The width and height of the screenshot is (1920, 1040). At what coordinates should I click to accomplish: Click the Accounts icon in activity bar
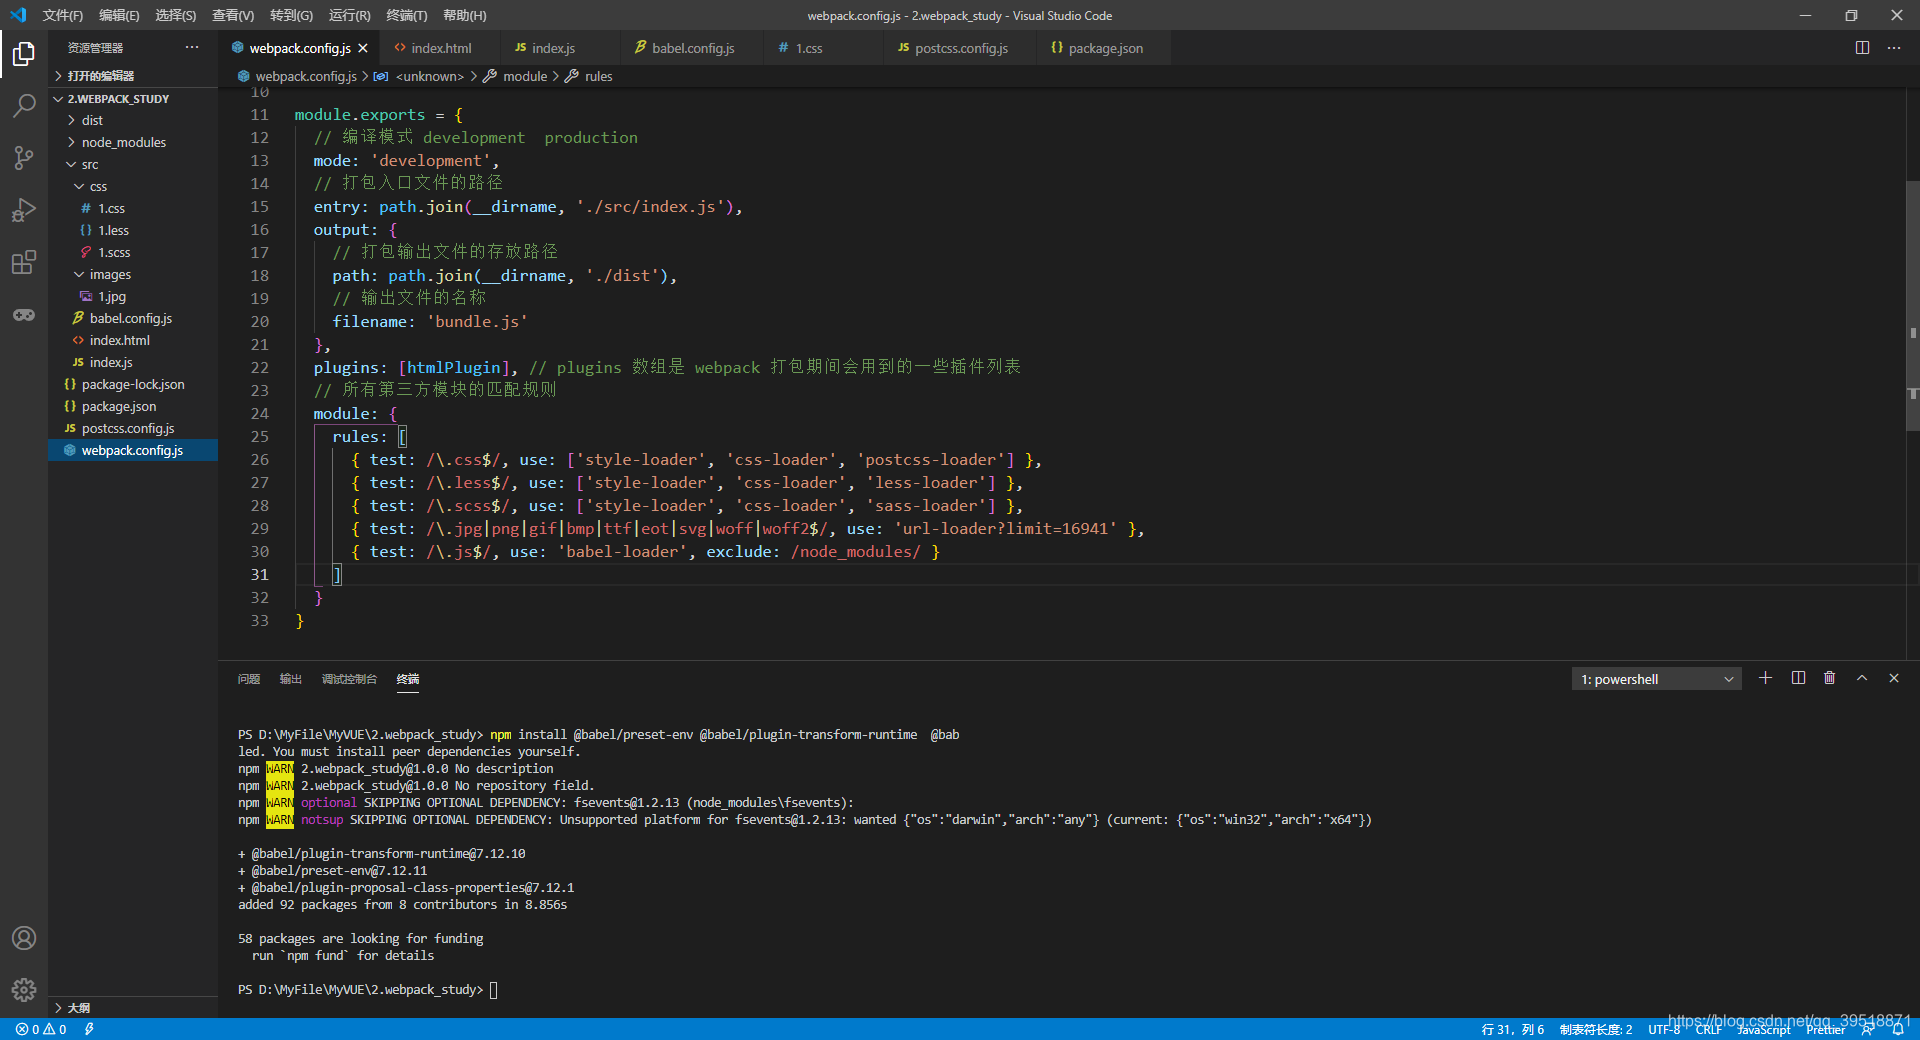coord(24,938)
